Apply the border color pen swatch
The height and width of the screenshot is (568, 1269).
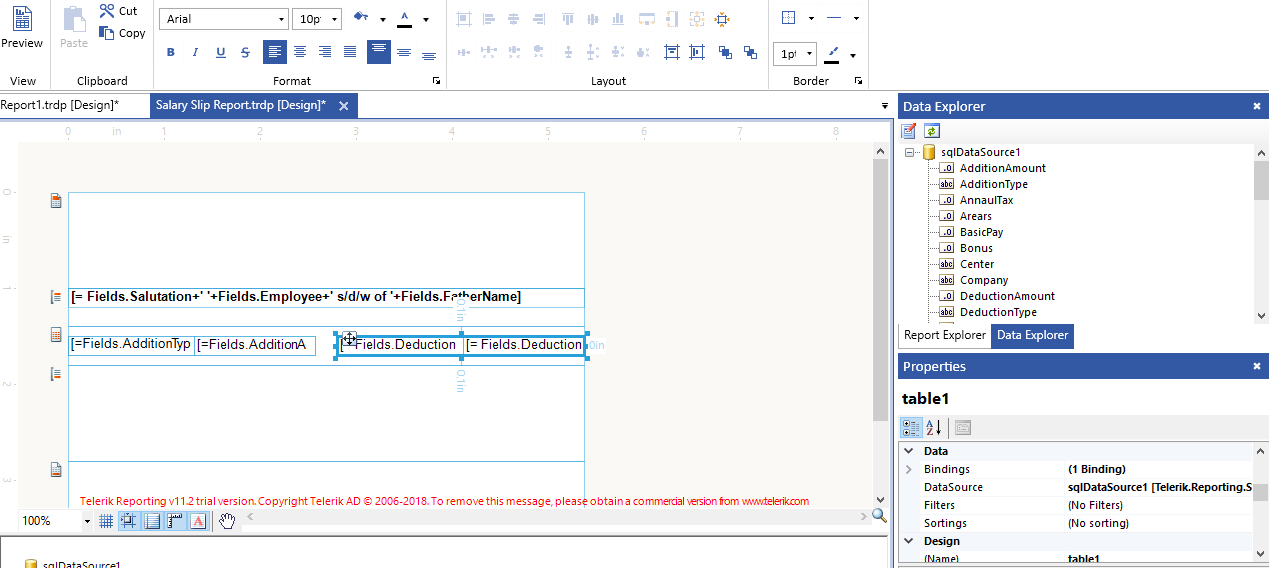[x=832, y=54]
